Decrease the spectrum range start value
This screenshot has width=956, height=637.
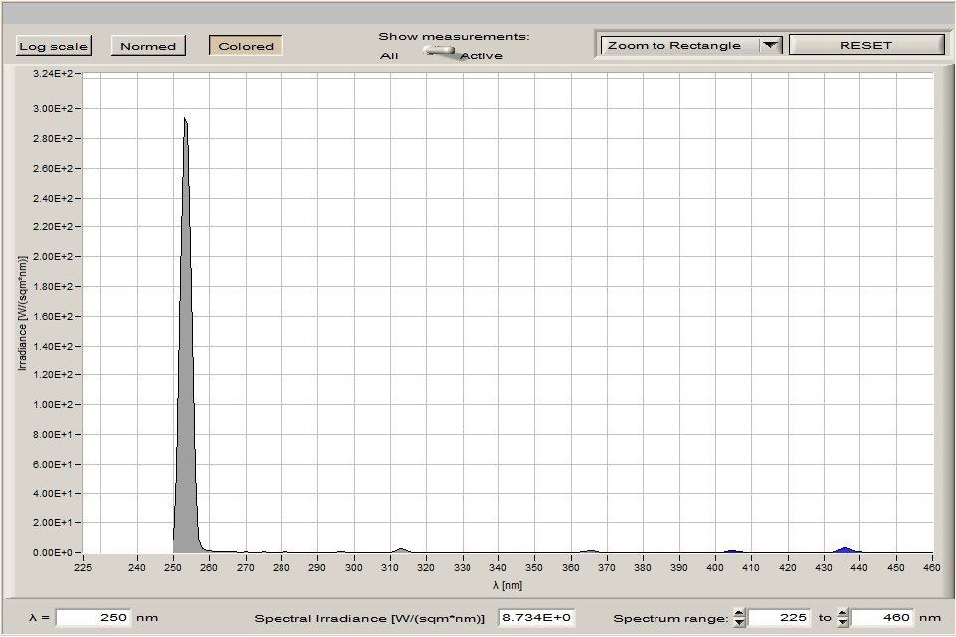coord(740,622)
